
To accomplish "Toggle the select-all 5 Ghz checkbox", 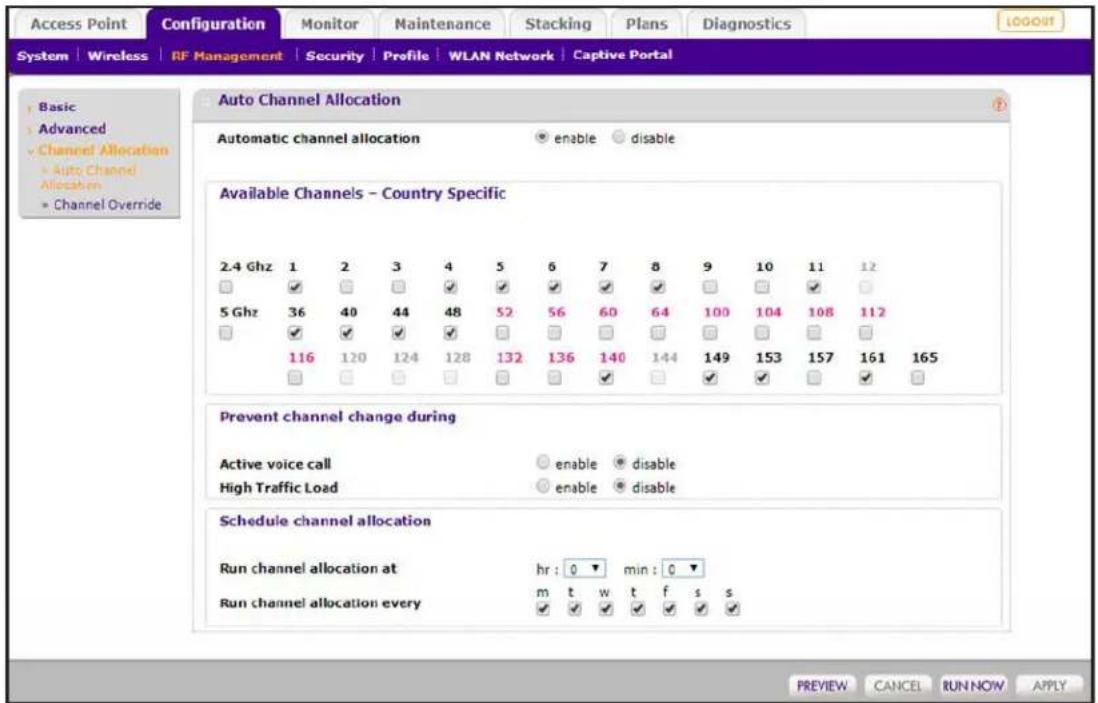I will [225, 333].
